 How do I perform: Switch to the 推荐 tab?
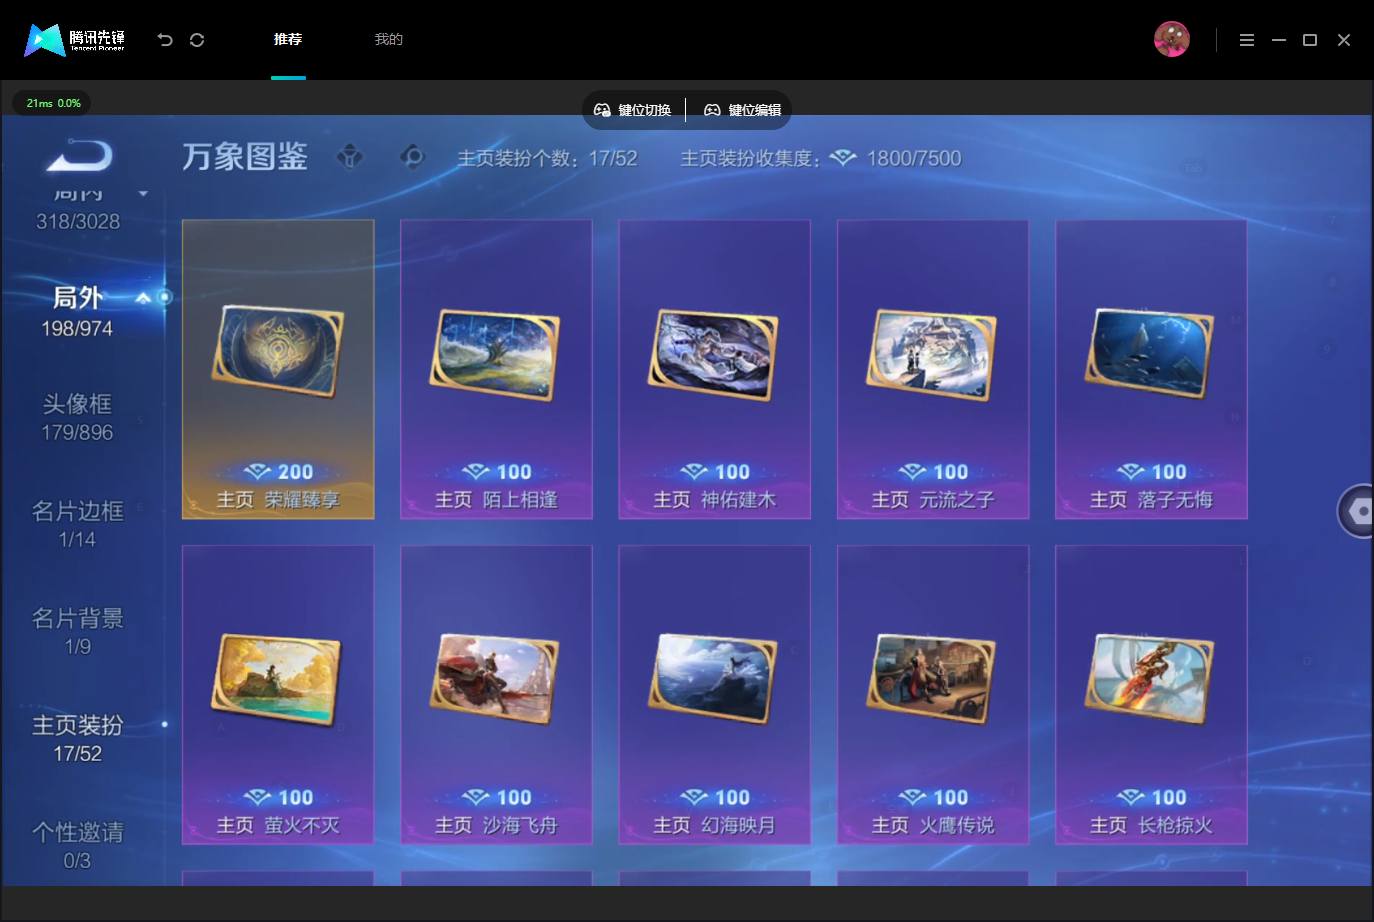click(288, 39)
